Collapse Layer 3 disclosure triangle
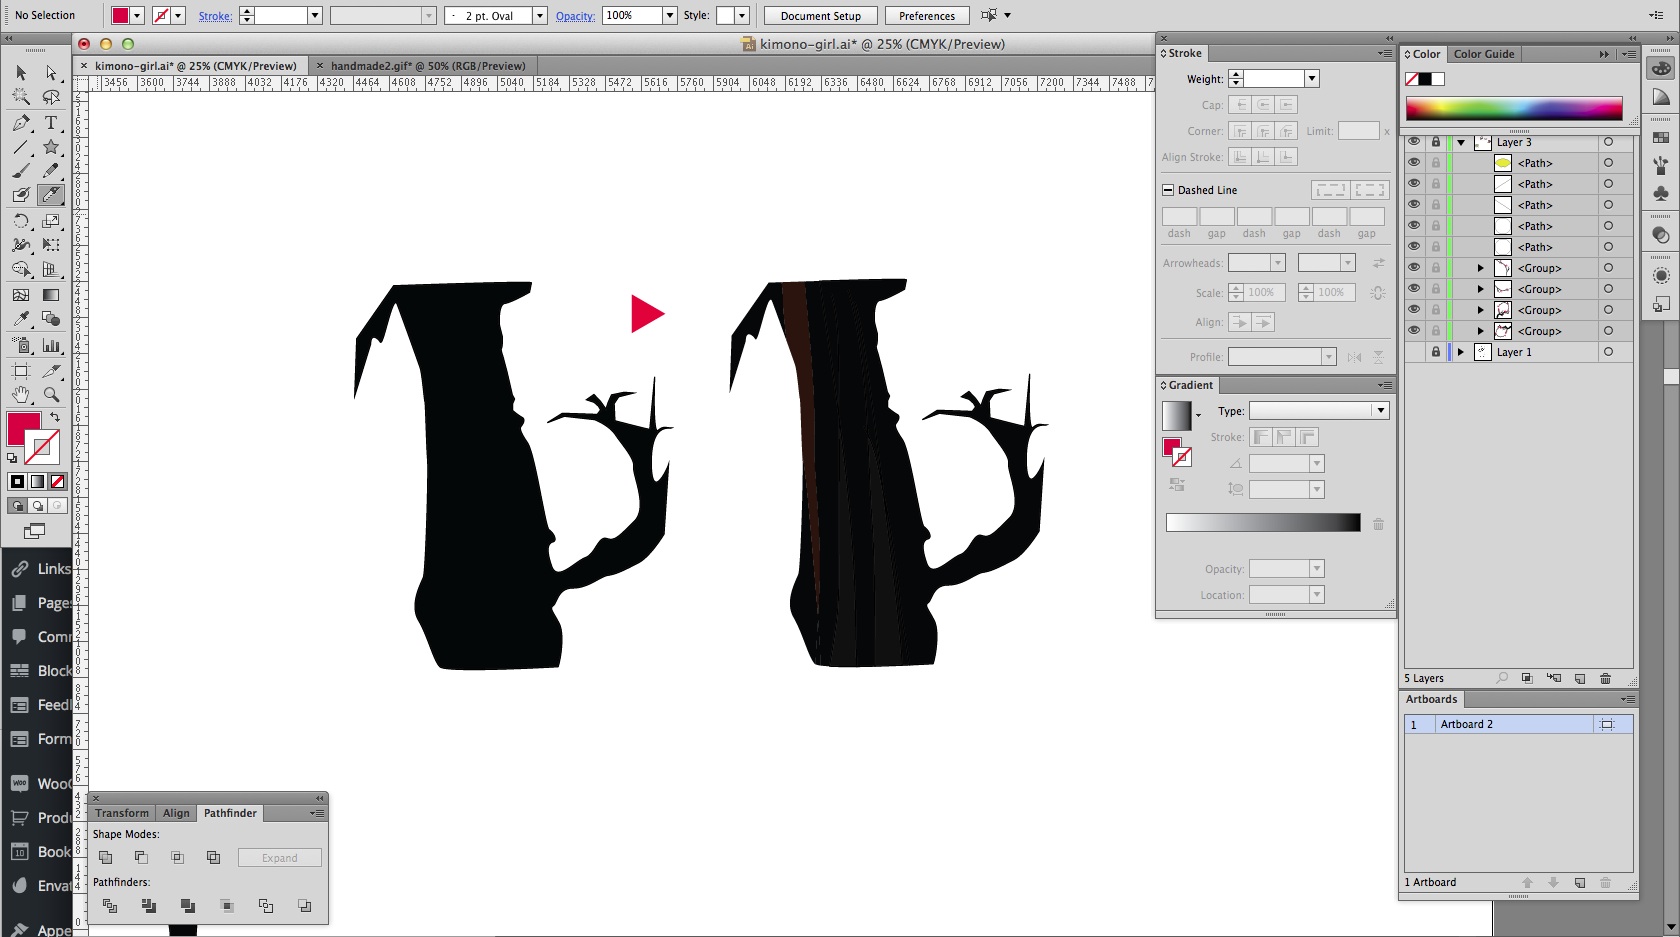The image size is (1680, 937). tap(1461, 142)
